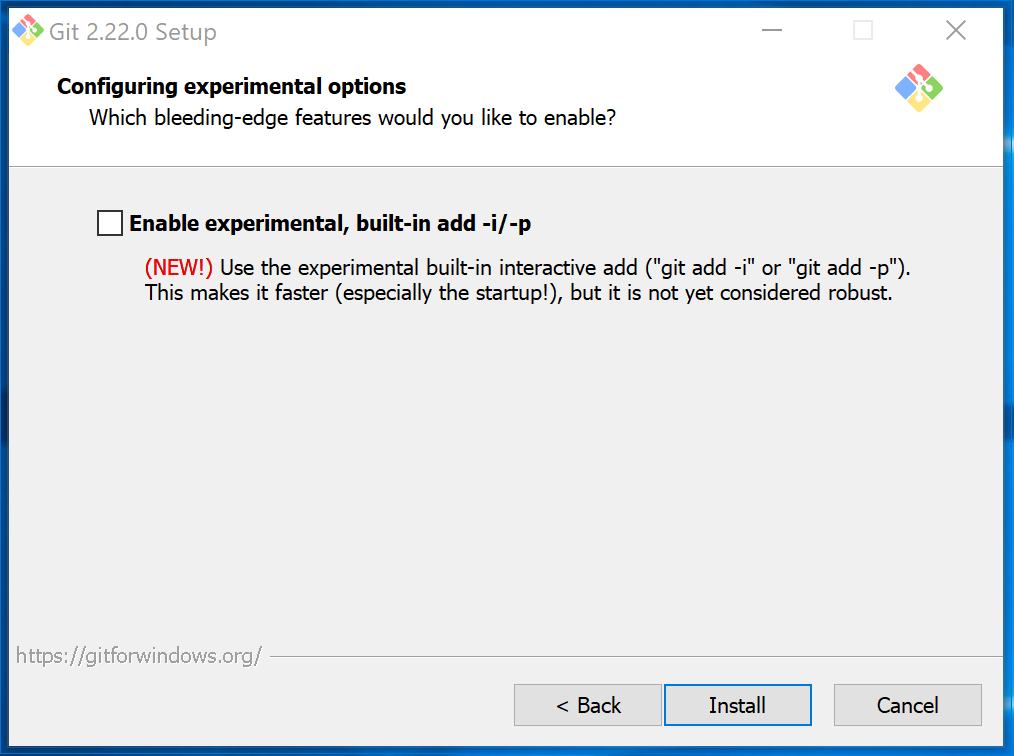Image resolution: width=1014 pixels, height=756 pixels.
Task: Click the maximize icon on the window
Action: 862,31
